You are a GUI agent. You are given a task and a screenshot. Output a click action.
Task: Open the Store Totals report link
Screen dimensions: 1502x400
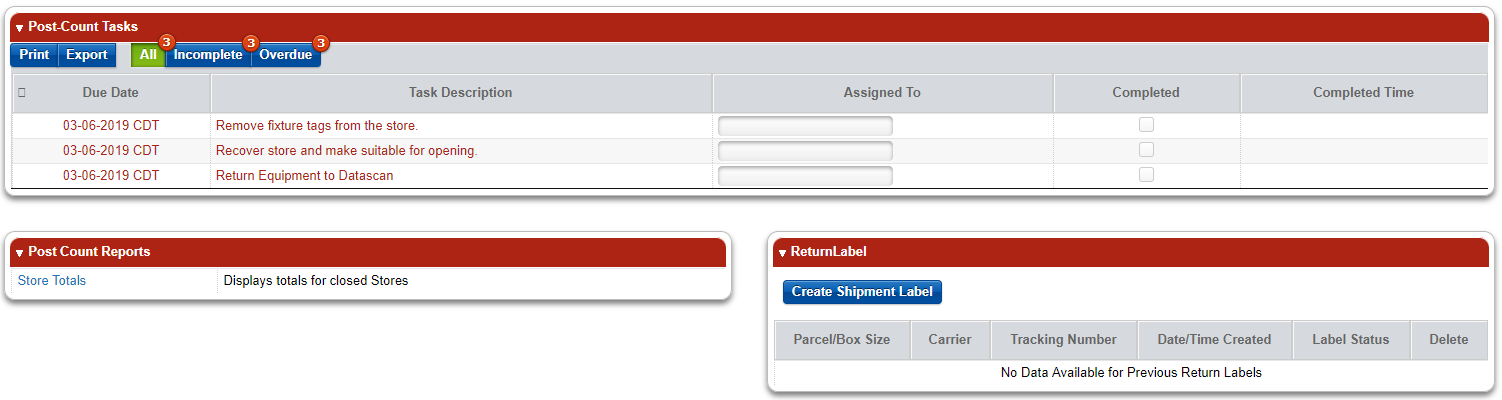[x=52, y=281]
